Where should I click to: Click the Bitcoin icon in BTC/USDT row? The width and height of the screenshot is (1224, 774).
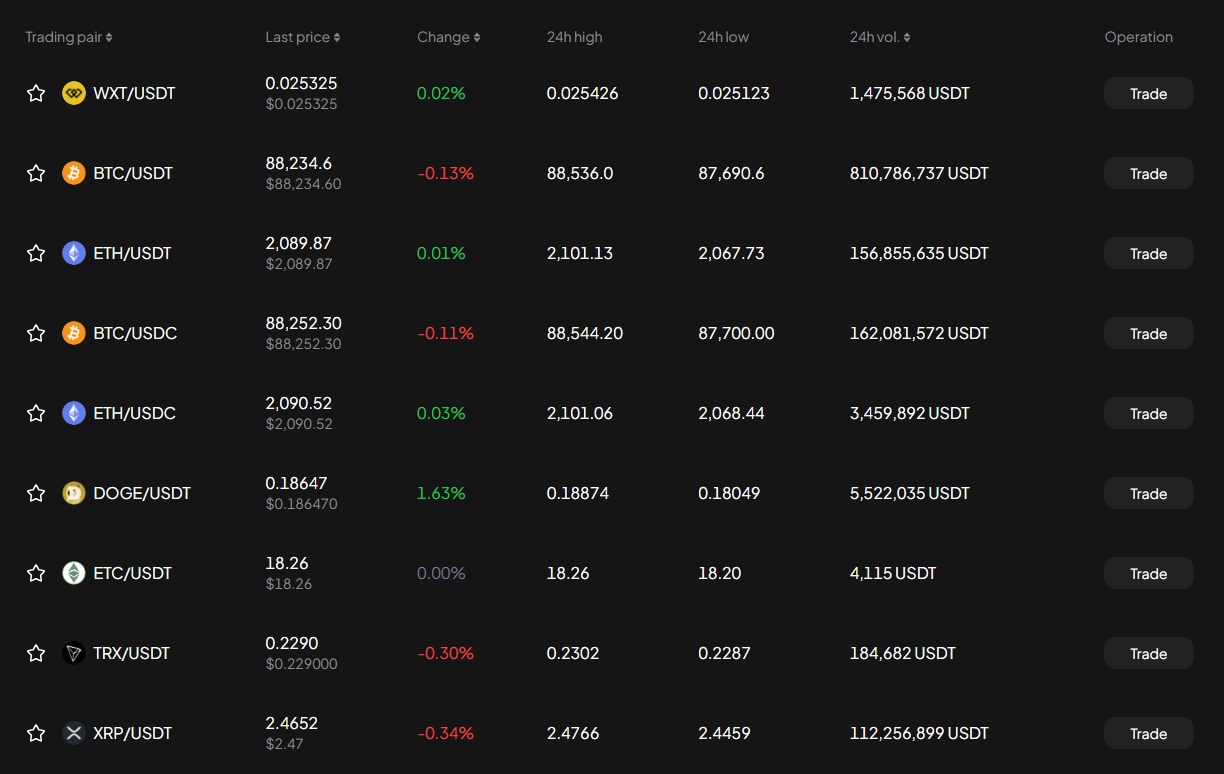pos(74,173)
